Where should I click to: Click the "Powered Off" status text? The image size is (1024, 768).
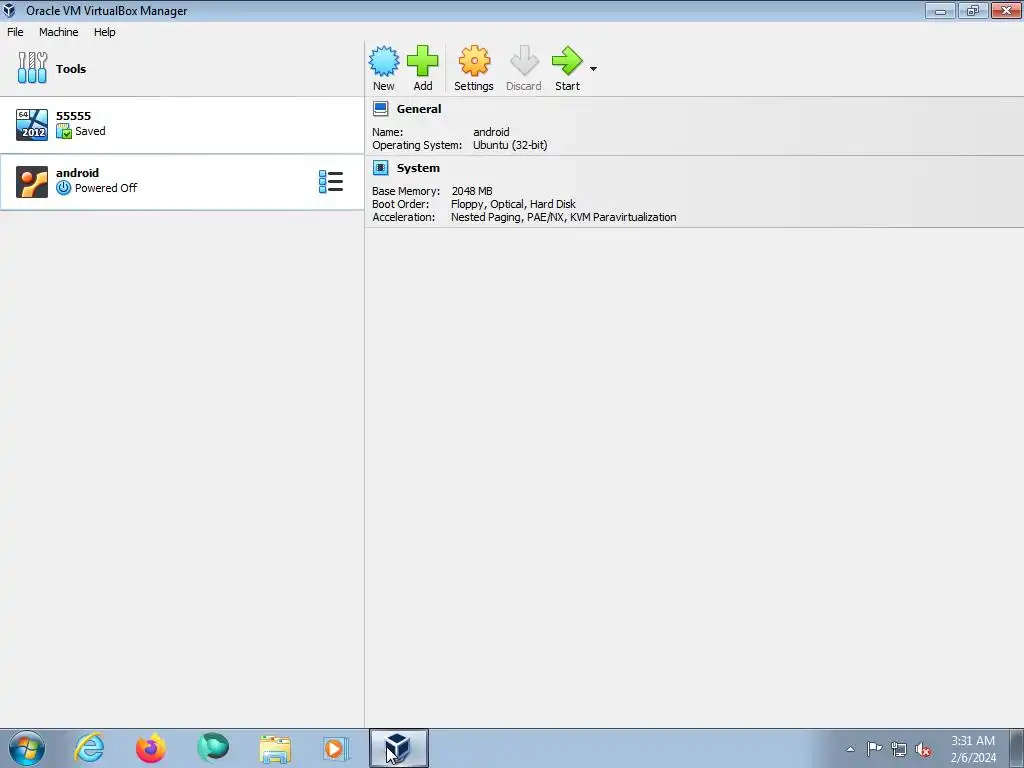pos(106,188)
